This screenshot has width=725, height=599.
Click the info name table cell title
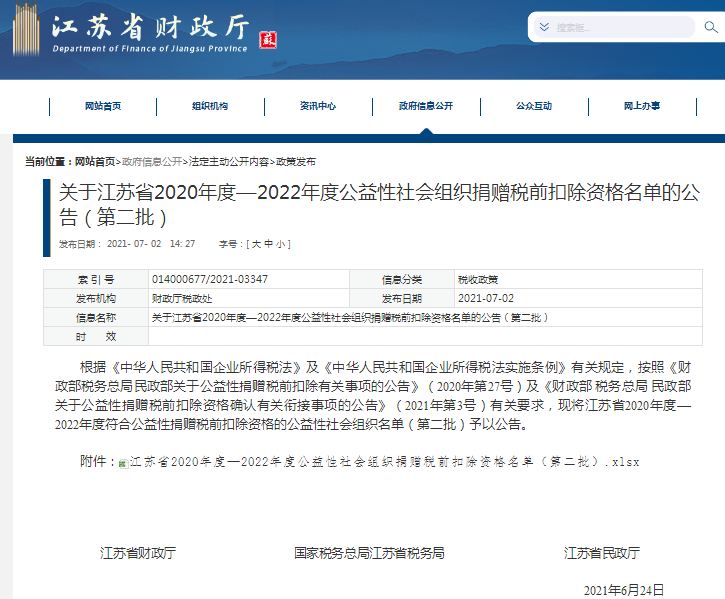pos(350,317)
